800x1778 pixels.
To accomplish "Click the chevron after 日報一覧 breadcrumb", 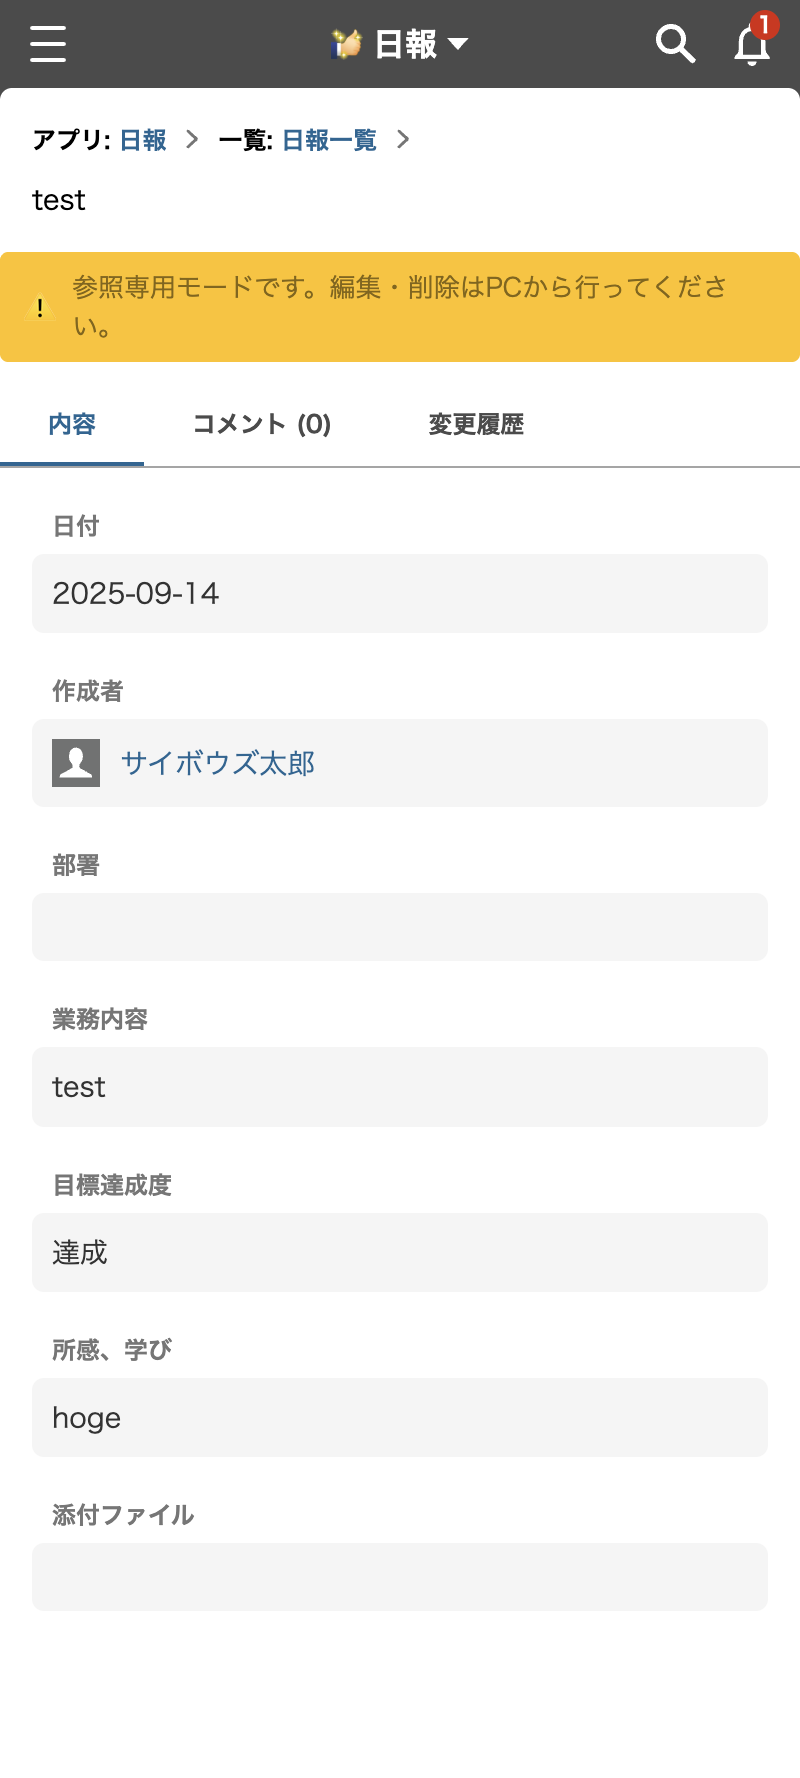I will 404,140.
